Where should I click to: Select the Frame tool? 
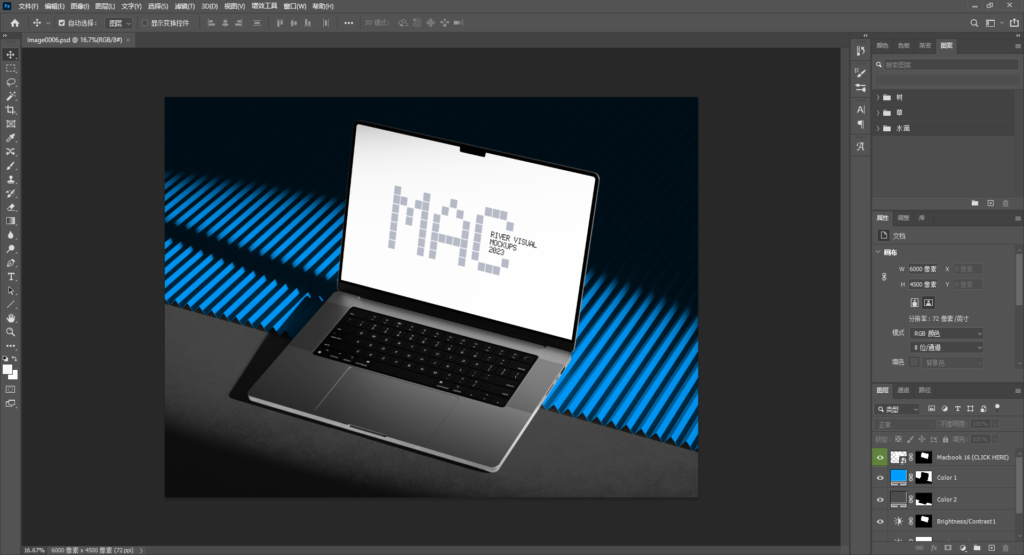pos(10,124)
